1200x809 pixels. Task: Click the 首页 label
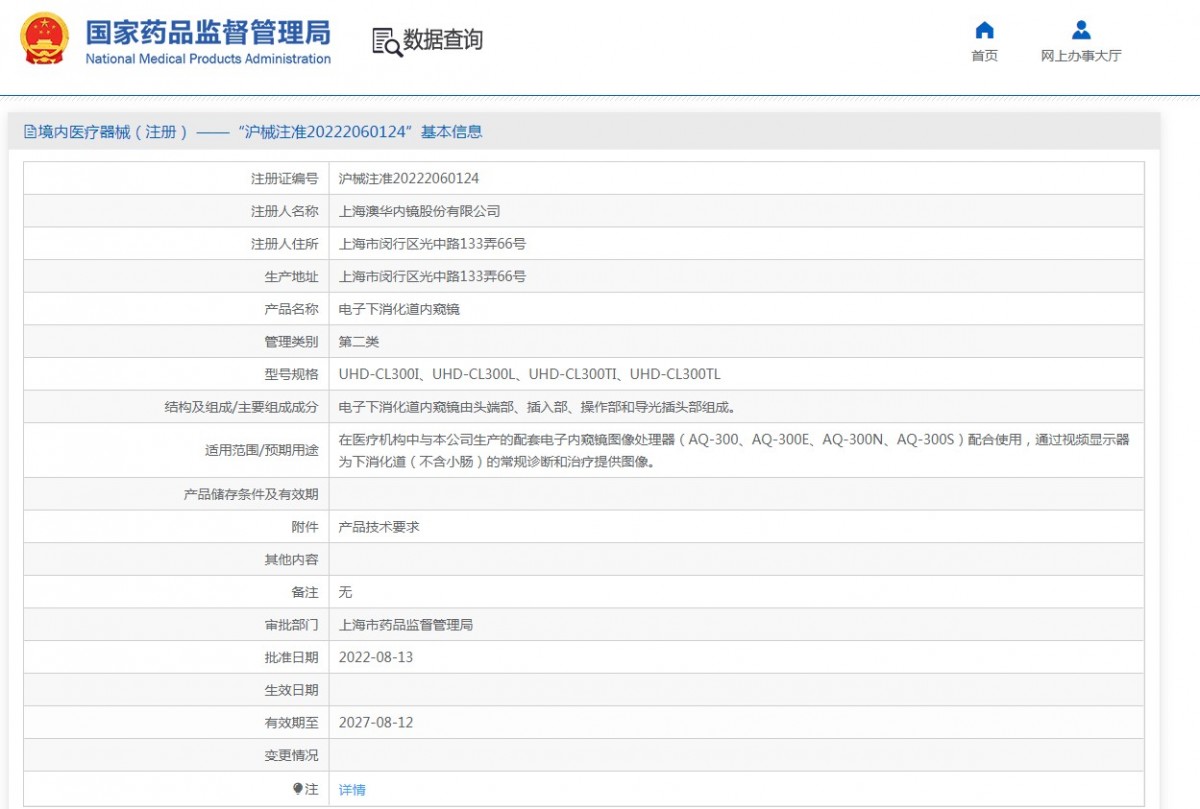click(x=985, y=56)
